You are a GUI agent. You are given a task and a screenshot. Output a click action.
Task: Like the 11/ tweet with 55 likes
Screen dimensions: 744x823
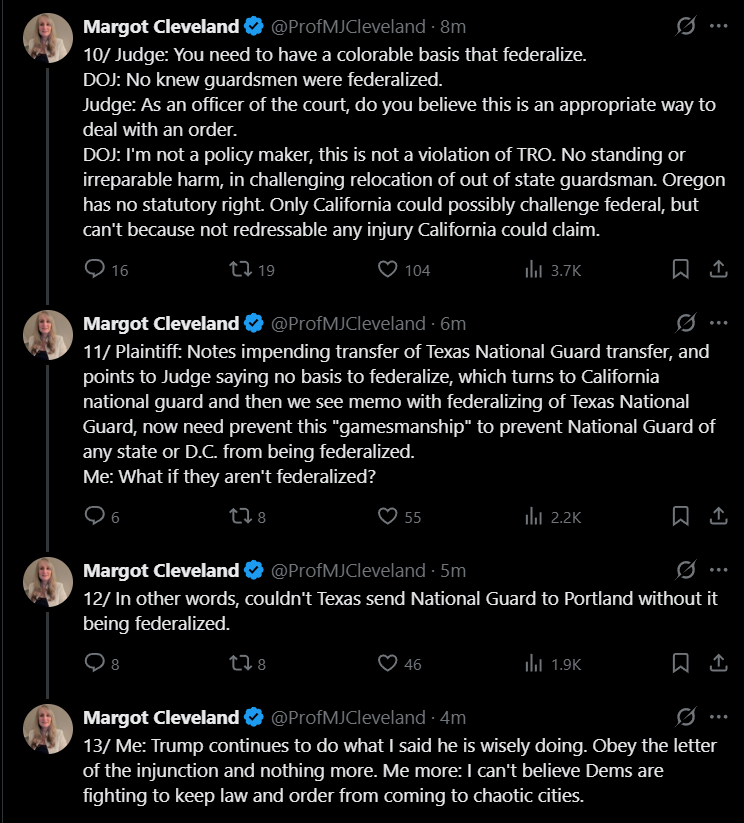389,516
